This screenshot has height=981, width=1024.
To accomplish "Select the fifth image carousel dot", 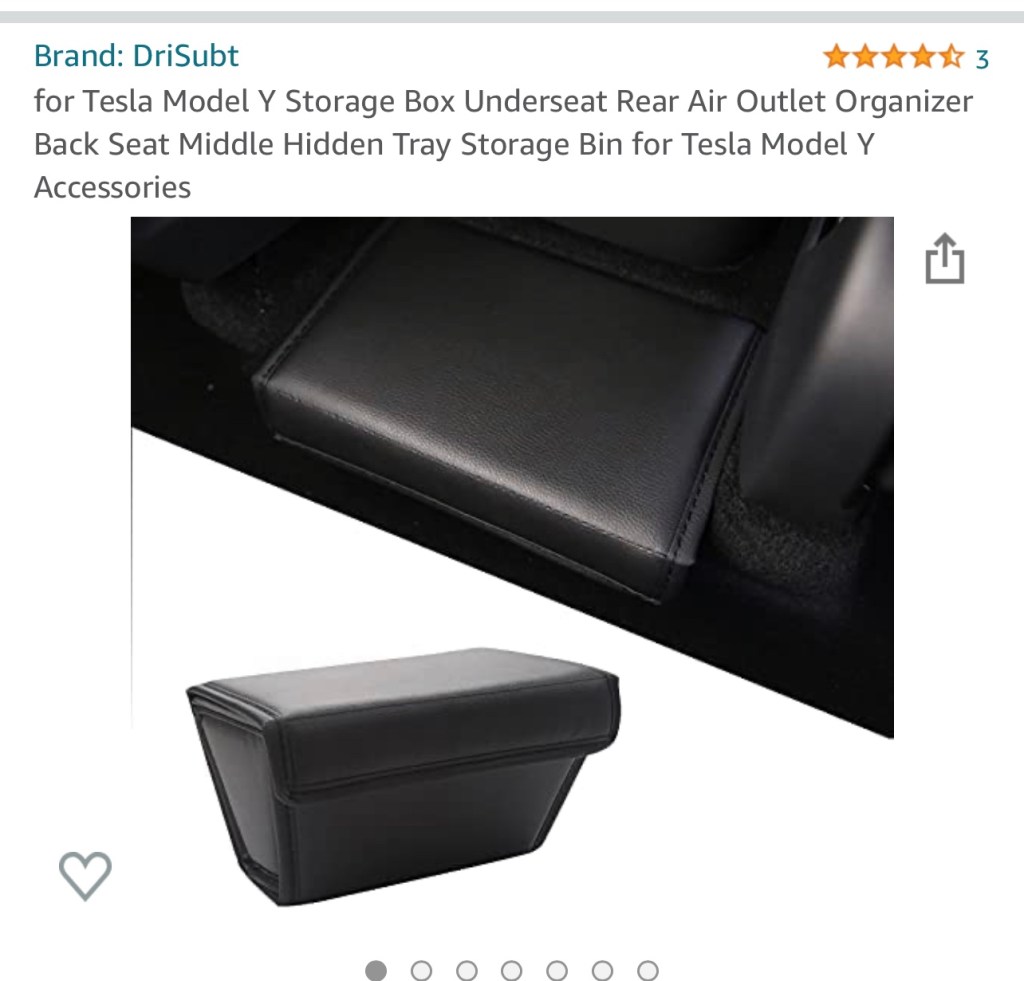I will tap(557, 970).
